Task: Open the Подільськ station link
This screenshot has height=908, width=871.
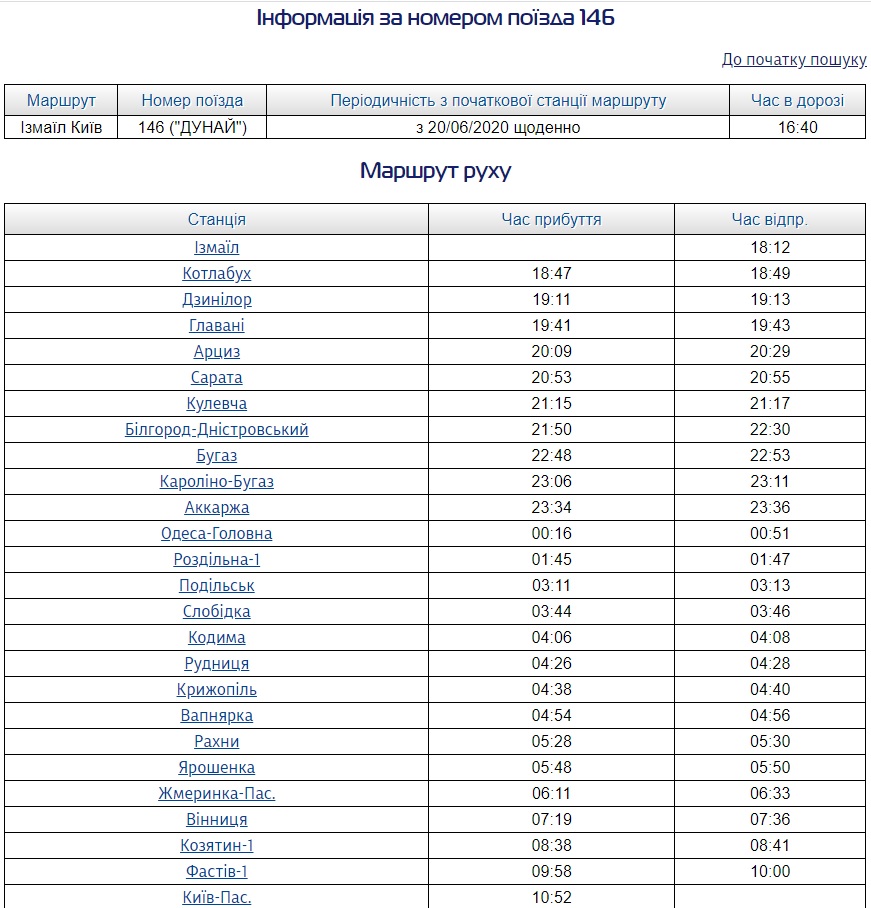Action: coord(217,586)
